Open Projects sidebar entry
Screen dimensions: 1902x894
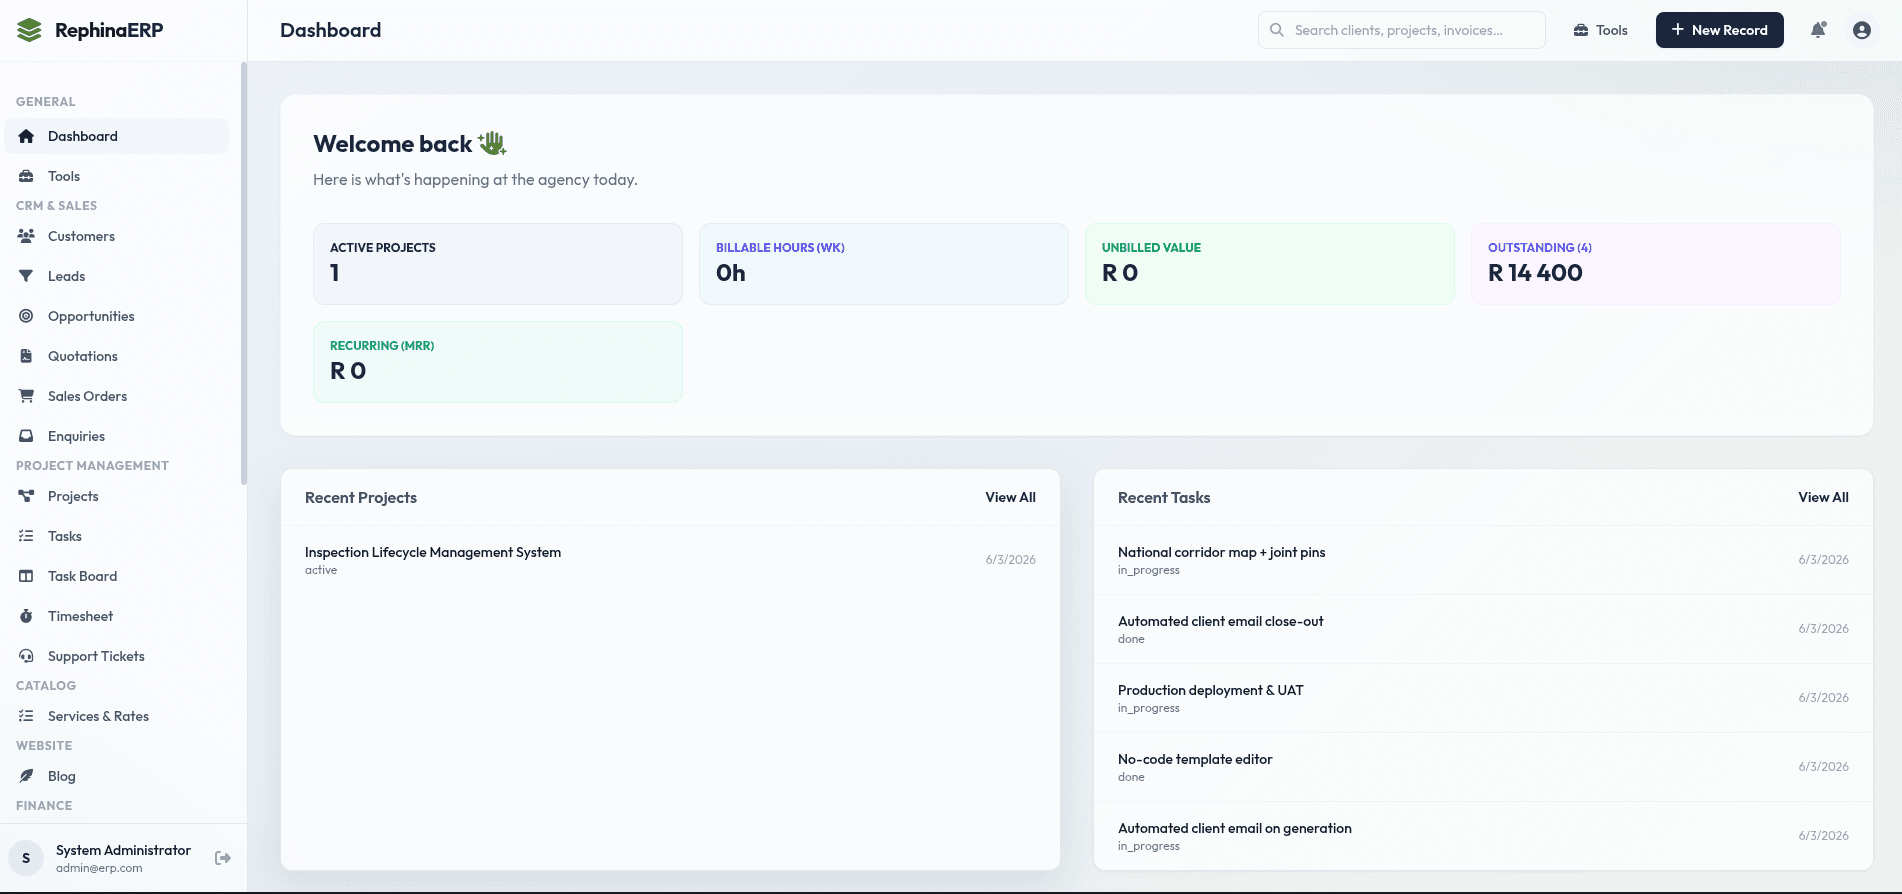point(117,496)
